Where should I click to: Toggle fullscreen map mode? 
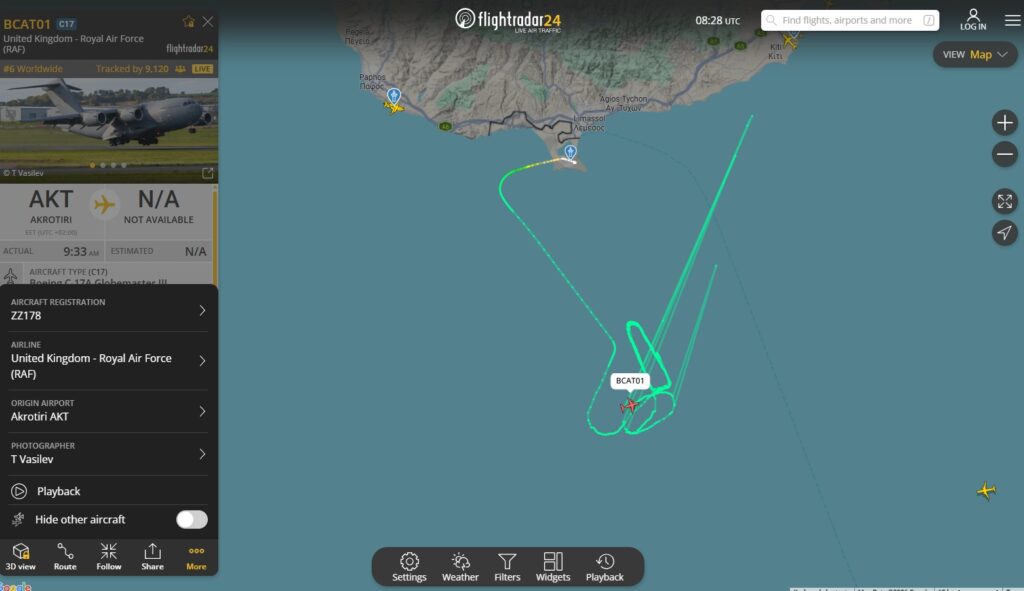pos(1004,201)
